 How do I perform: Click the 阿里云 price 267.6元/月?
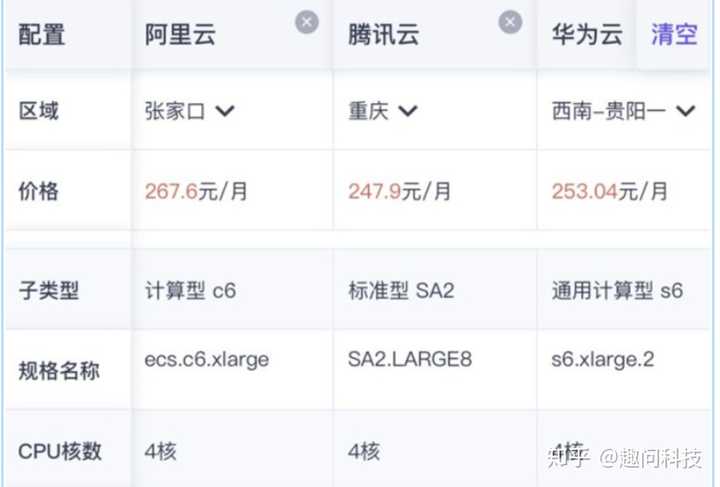(x=196, y=191)
